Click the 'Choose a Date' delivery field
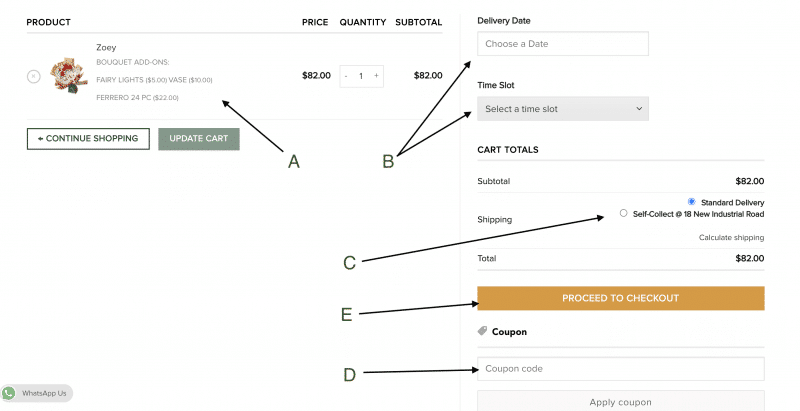 (563, 44)
